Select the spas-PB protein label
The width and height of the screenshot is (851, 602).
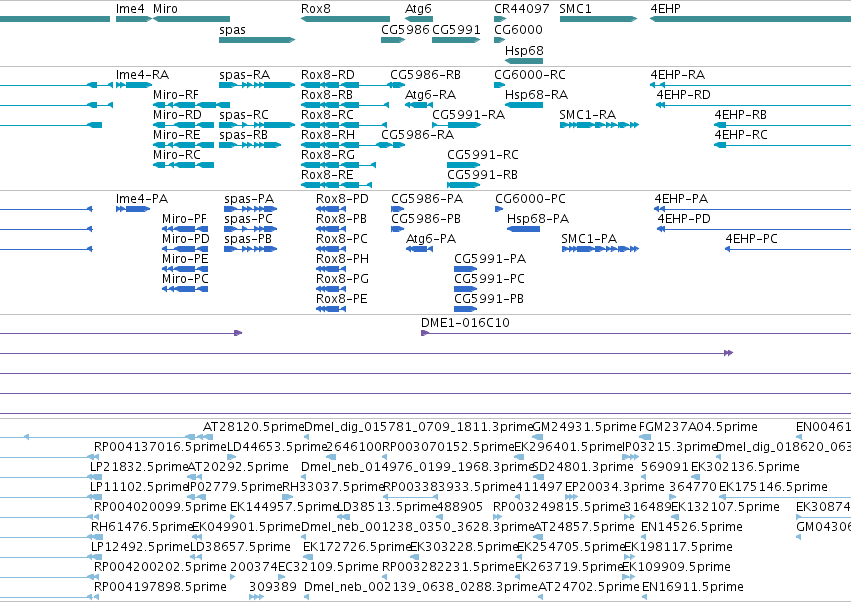point(248,239)
